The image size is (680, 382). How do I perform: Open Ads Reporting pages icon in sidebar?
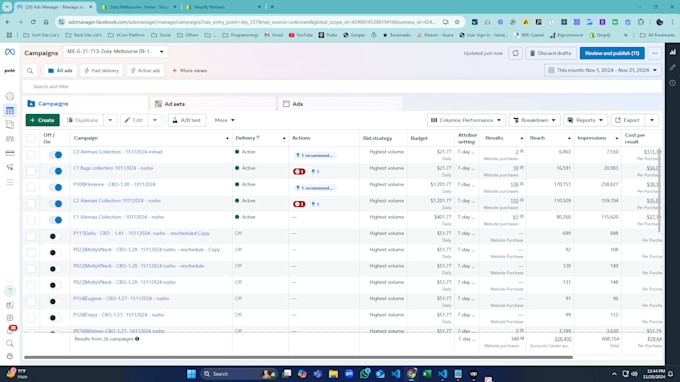click(x=10, y=125)
